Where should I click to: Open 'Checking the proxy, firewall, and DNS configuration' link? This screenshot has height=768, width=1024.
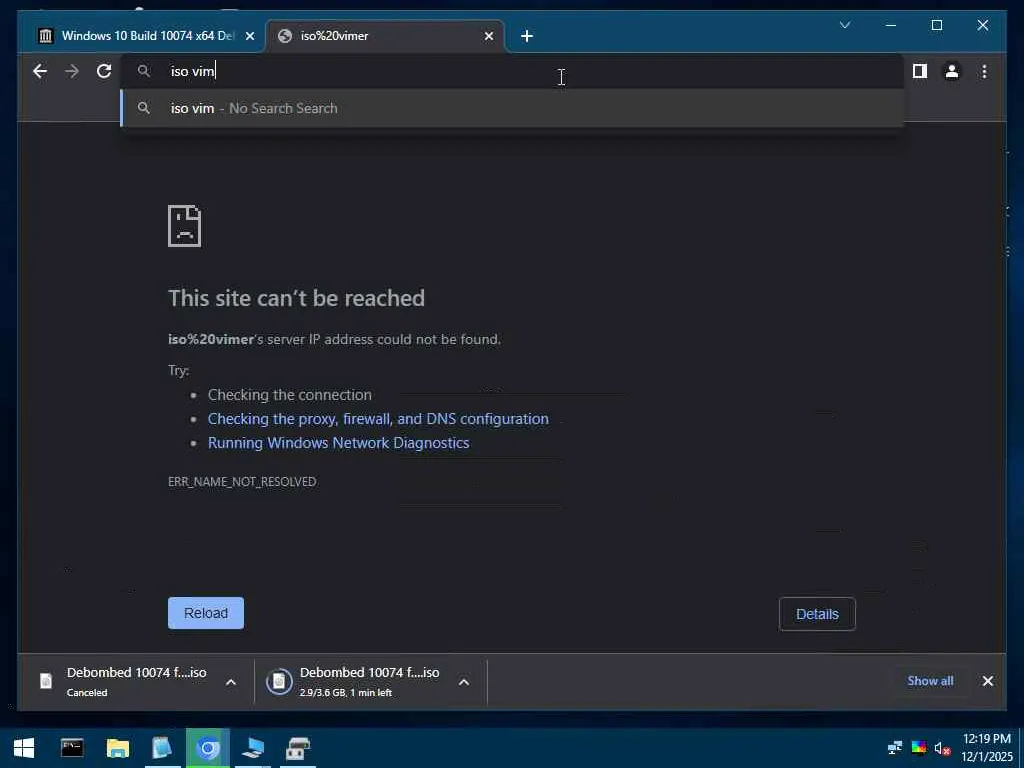point(378,419)
